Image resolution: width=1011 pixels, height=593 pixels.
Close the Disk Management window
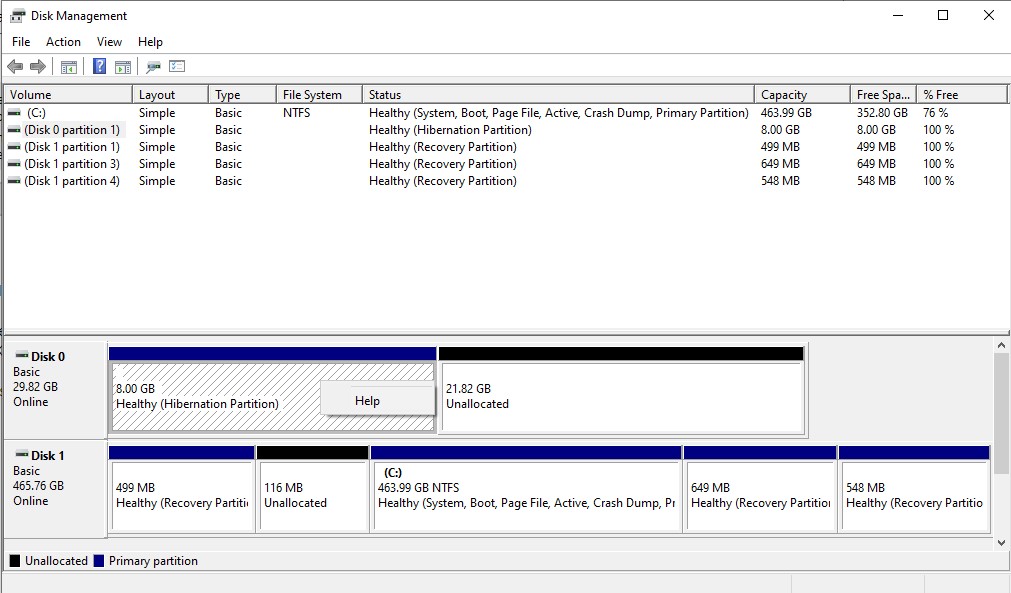[988, 15]
